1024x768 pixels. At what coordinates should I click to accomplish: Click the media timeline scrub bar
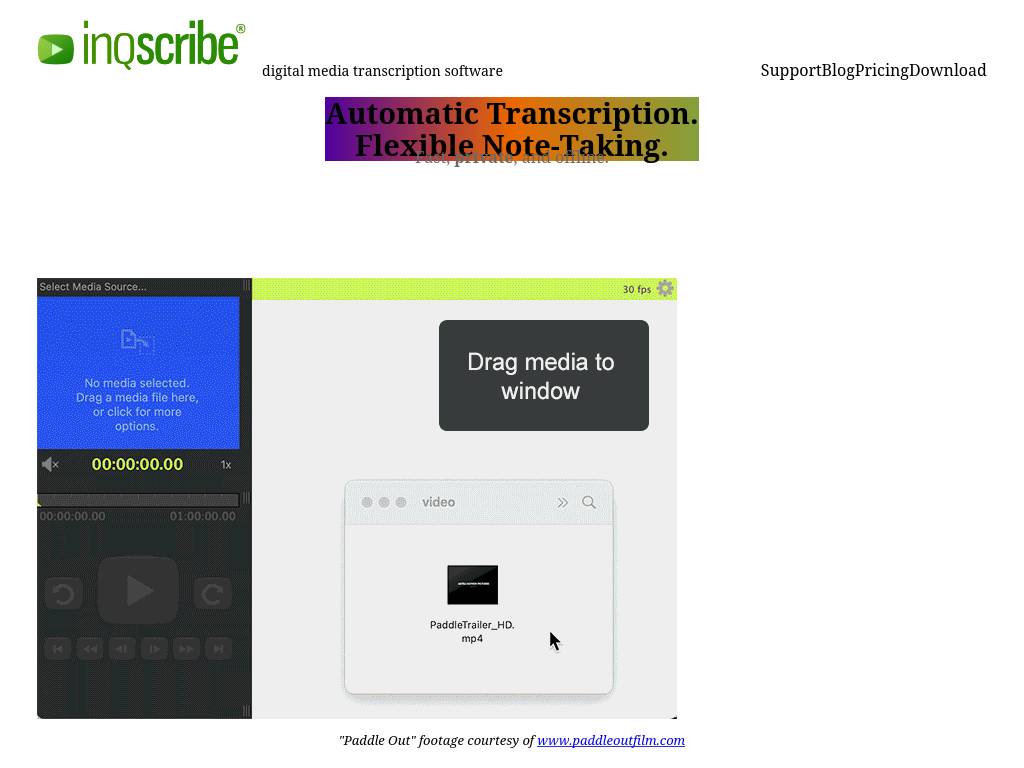138,500
